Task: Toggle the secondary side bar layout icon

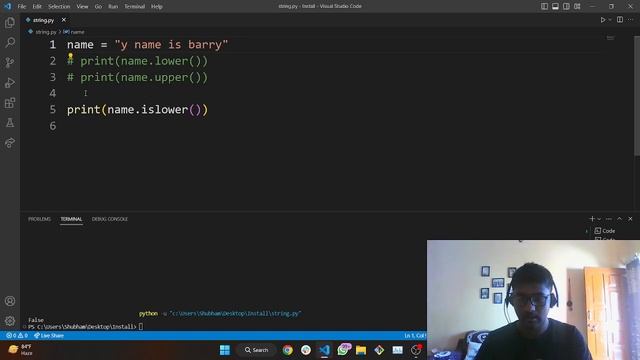Action: (566, 6)
